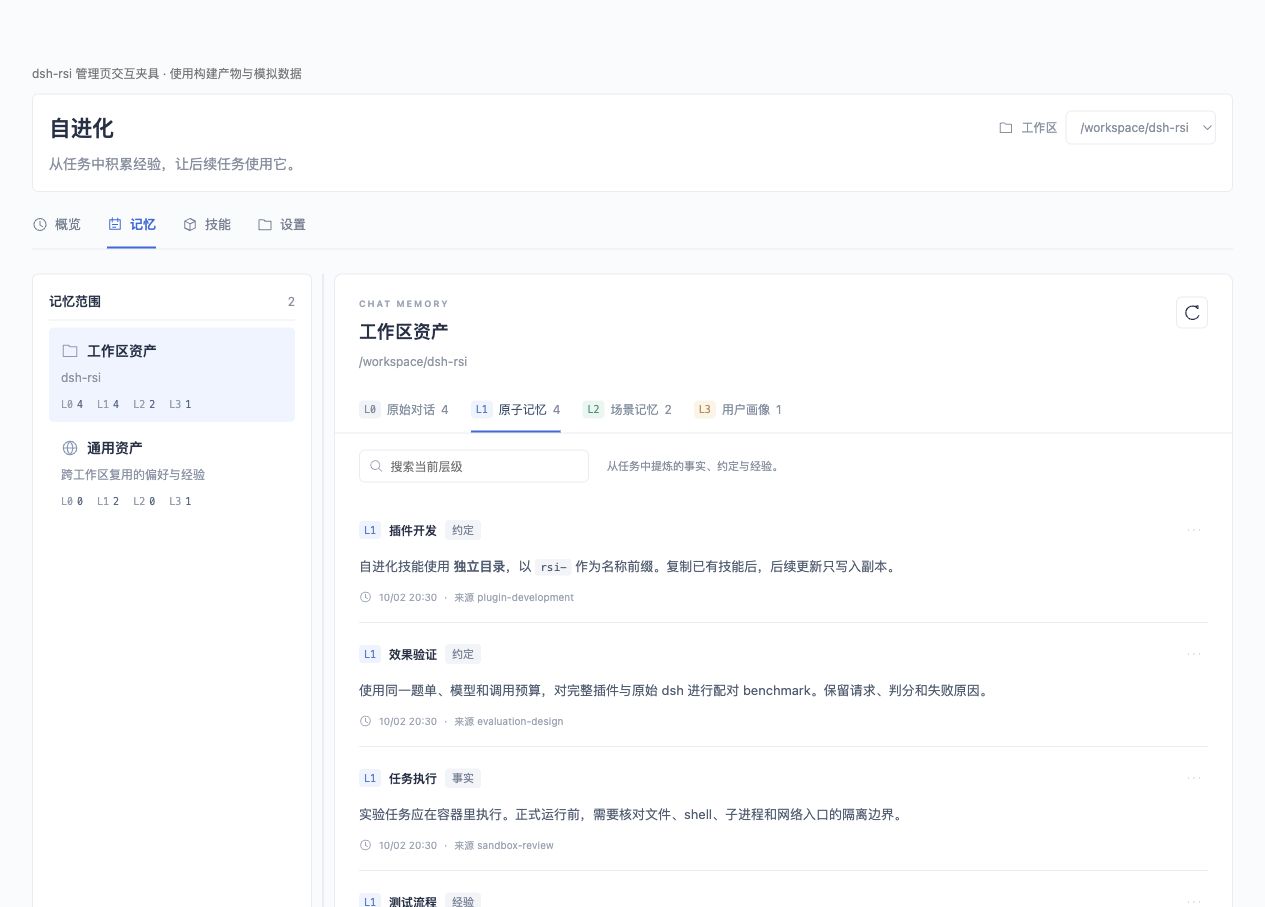Click the folder icon on 设置 tab
The width and height of the screenshot is (1265, 907).
tap(265, 224)
